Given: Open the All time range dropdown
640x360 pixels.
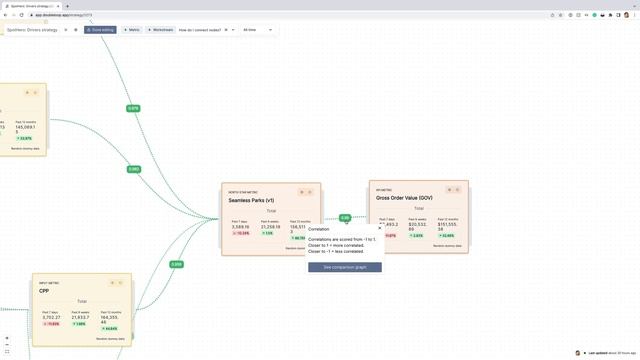Looking at the screenshot, I should (257, 30).
